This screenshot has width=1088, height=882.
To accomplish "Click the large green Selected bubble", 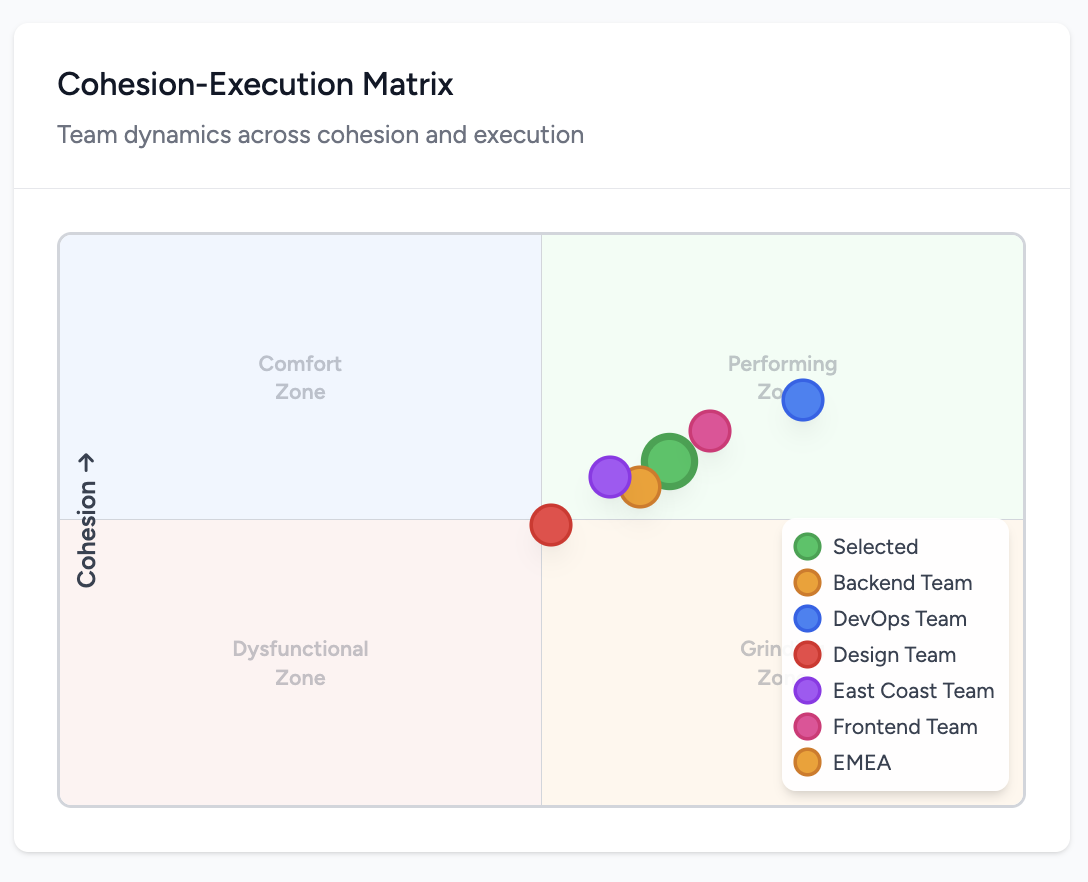I will (x=669, y=461).
